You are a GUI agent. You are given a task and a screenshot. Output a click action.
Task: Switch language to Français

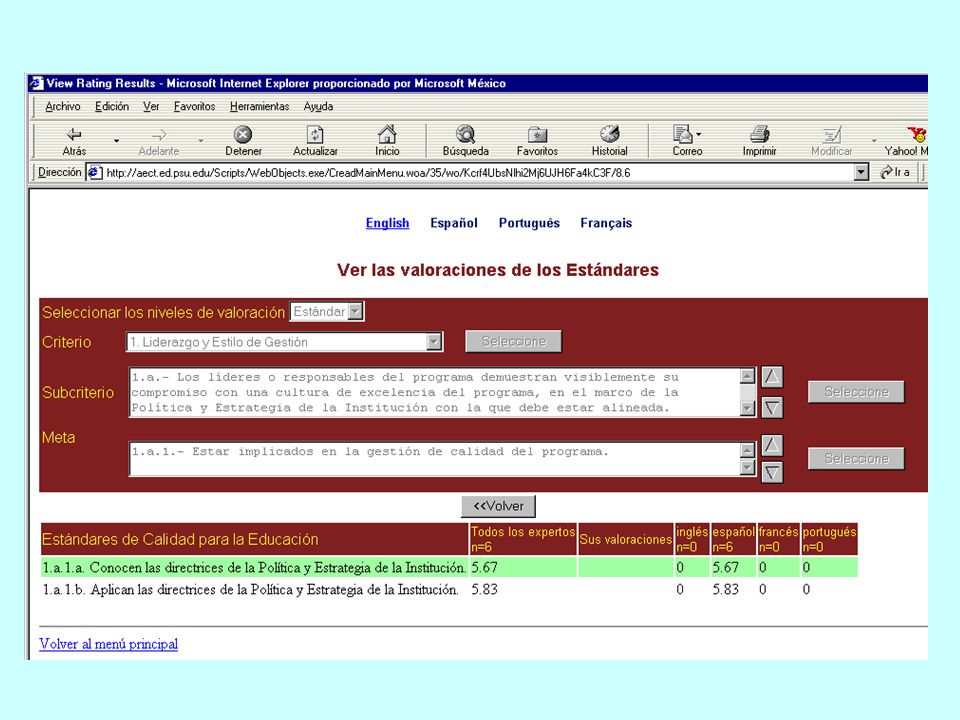click(606, 223)
